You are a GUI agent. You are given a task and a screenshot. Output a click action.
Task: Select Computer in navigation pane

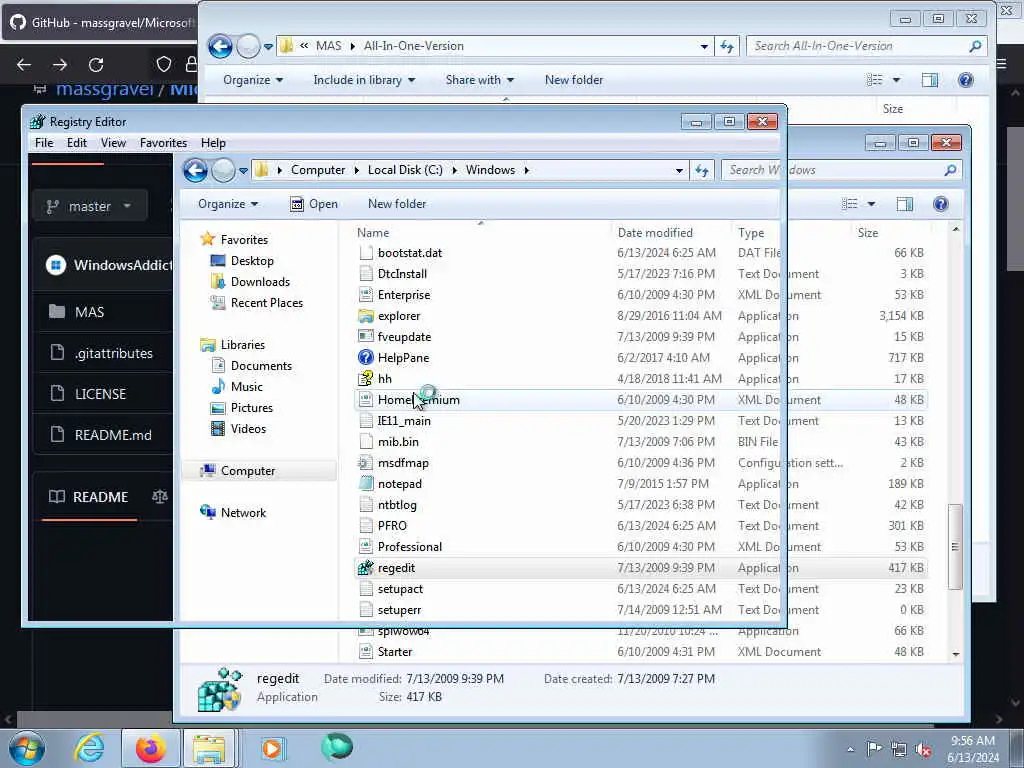[x=248, y=471]
